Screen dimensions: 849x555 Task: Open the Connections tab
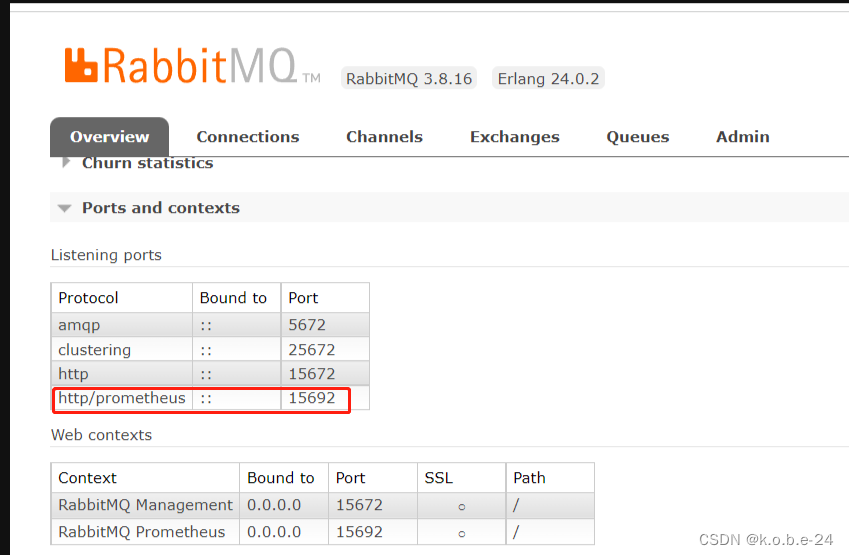click(248, 137)
